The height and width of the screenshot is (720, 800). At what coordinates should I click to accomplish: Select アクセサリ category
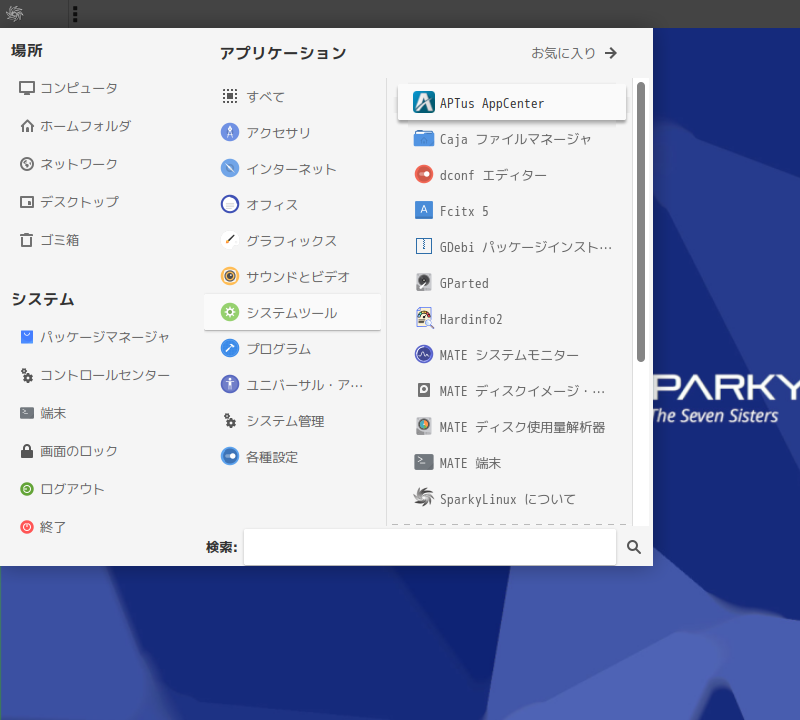(292, 132)
